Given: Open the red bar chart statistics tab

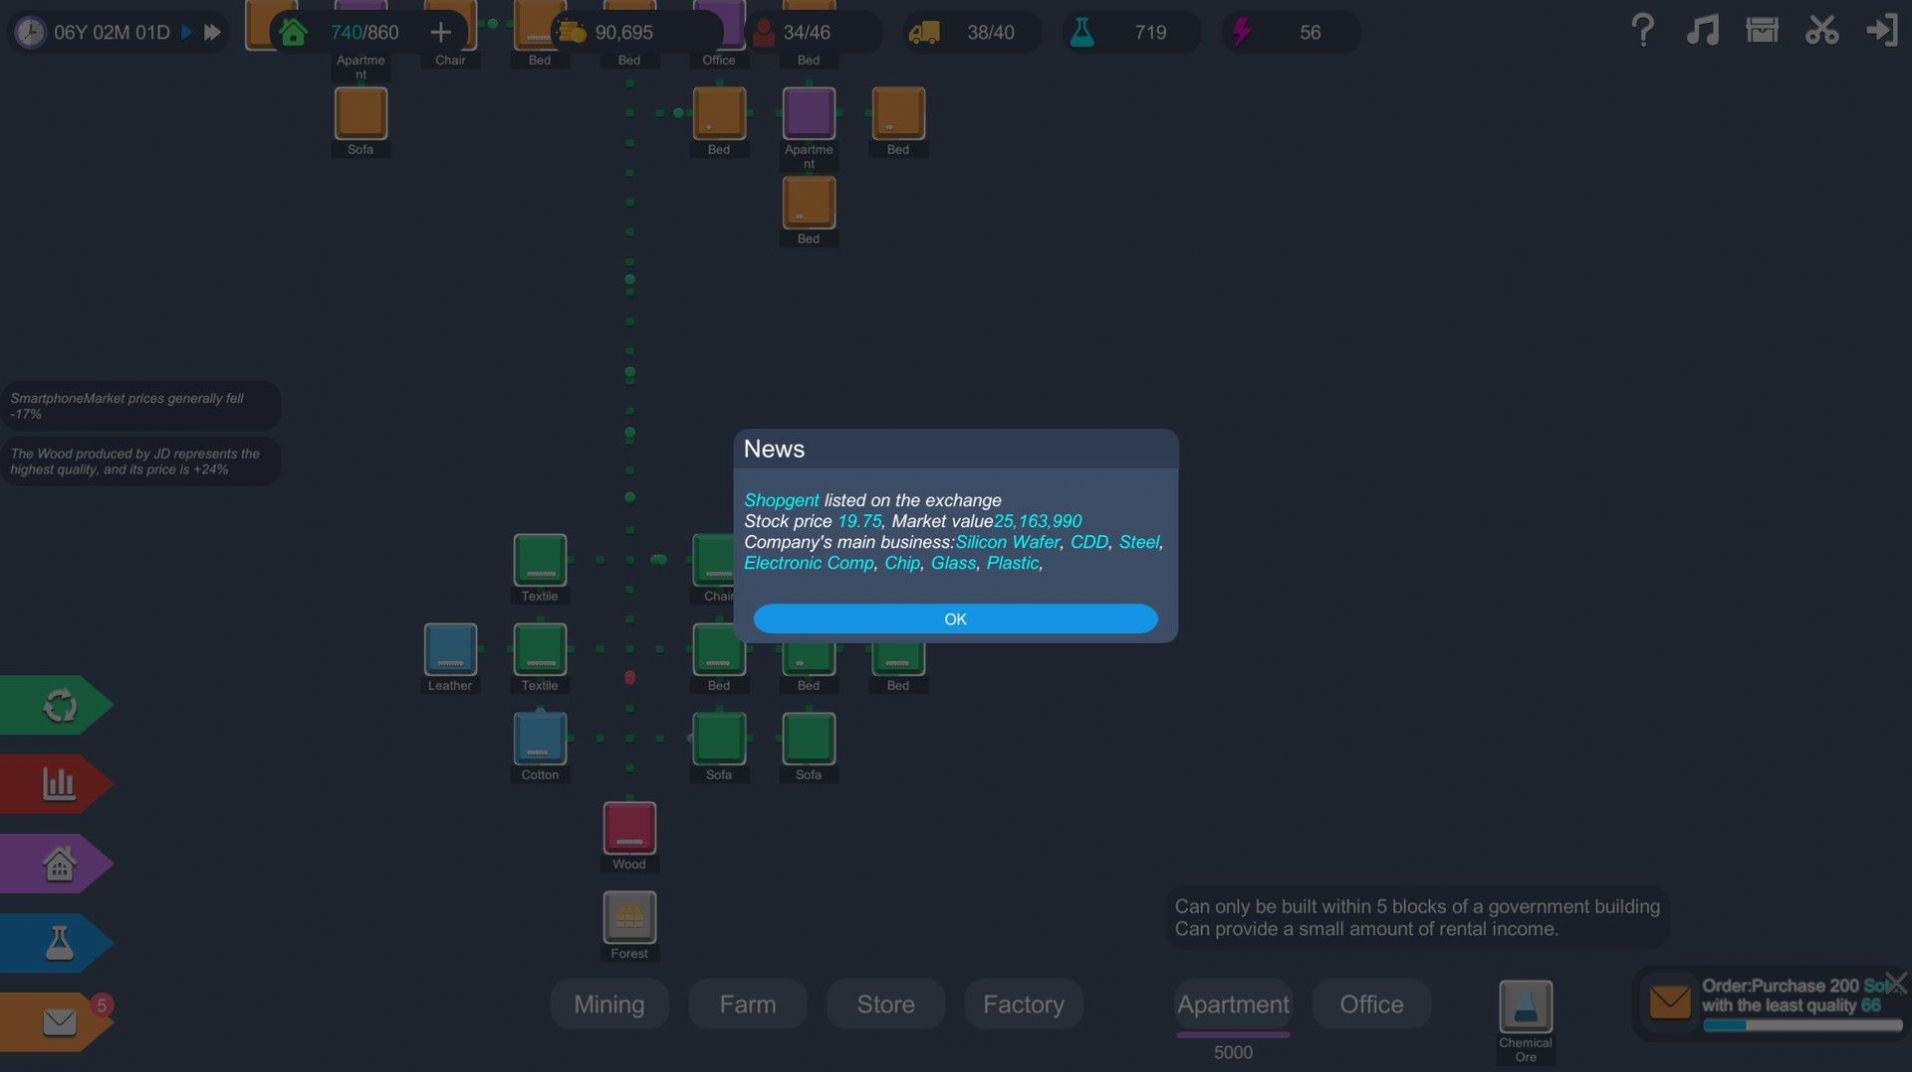Looking at the screenshot, I should click(x=57, y=784).
